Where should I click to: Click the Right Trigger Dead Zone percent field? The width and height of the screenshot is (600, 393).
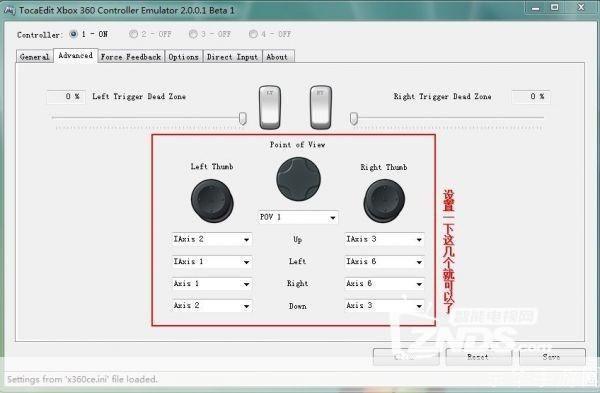click(x=531, y=97)
